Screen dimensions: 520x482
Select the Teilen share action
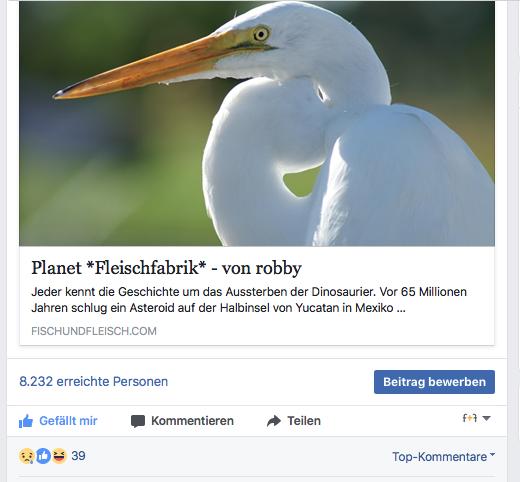[304, 421]
